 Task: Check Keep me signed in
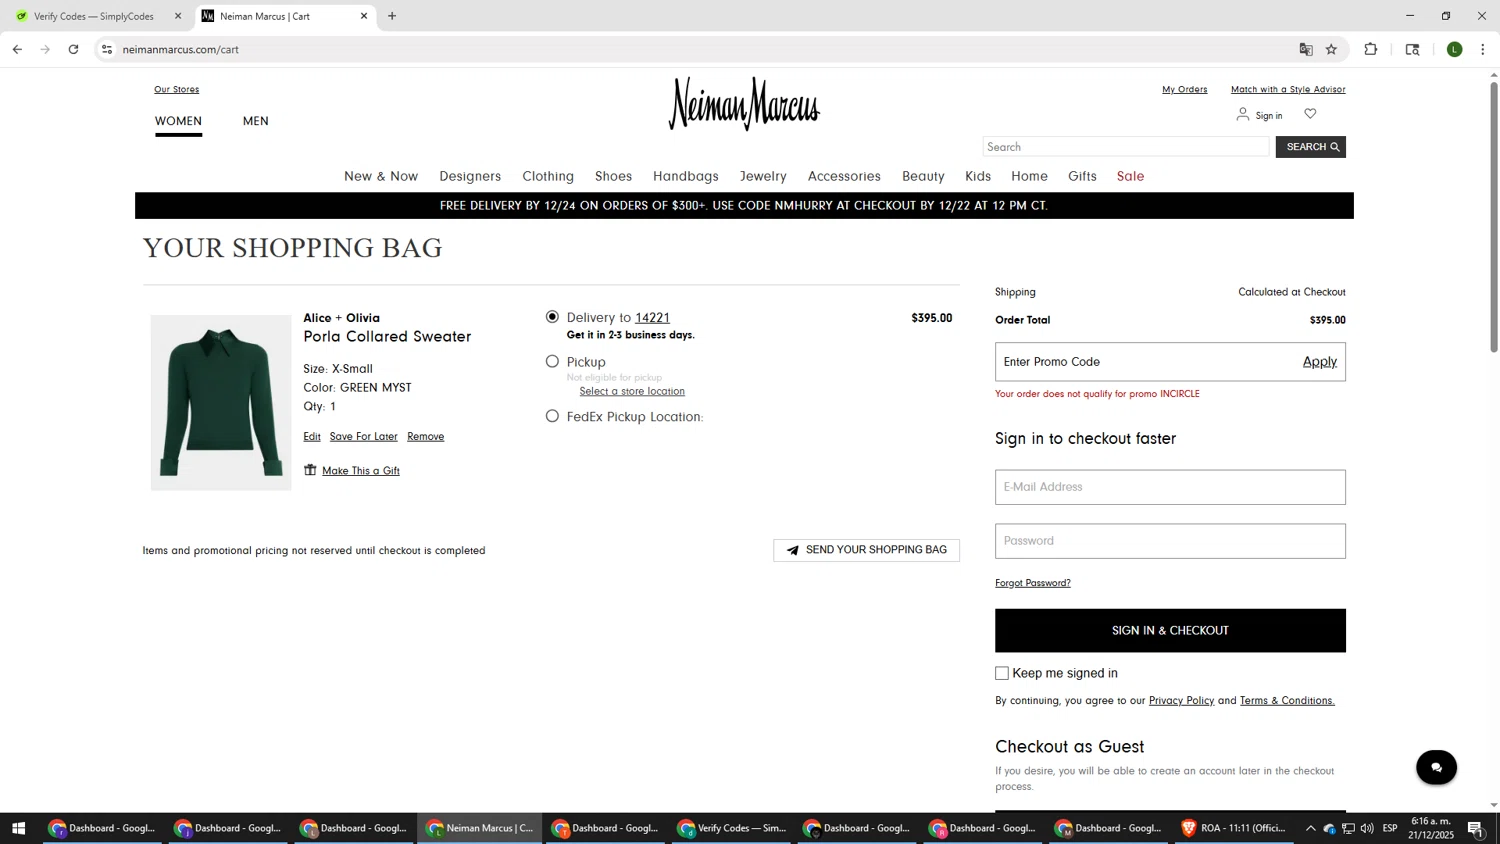pyautogui.click(x=1002, y=673)
